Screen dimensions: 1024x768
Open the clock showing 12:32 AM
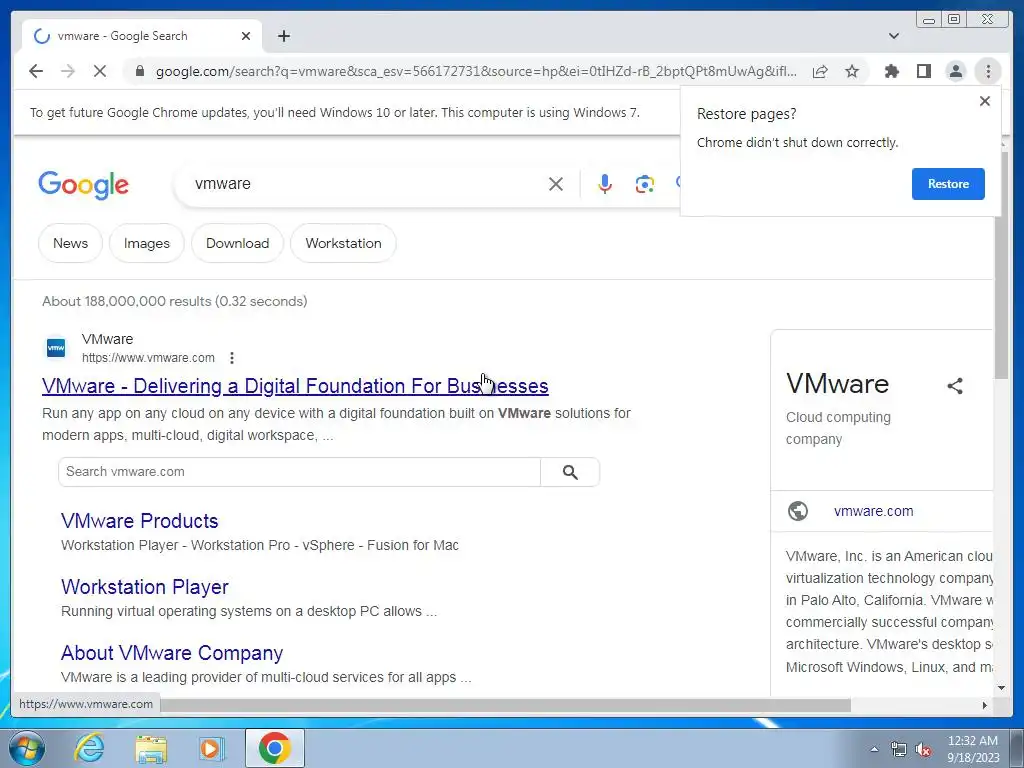(972, 748)
